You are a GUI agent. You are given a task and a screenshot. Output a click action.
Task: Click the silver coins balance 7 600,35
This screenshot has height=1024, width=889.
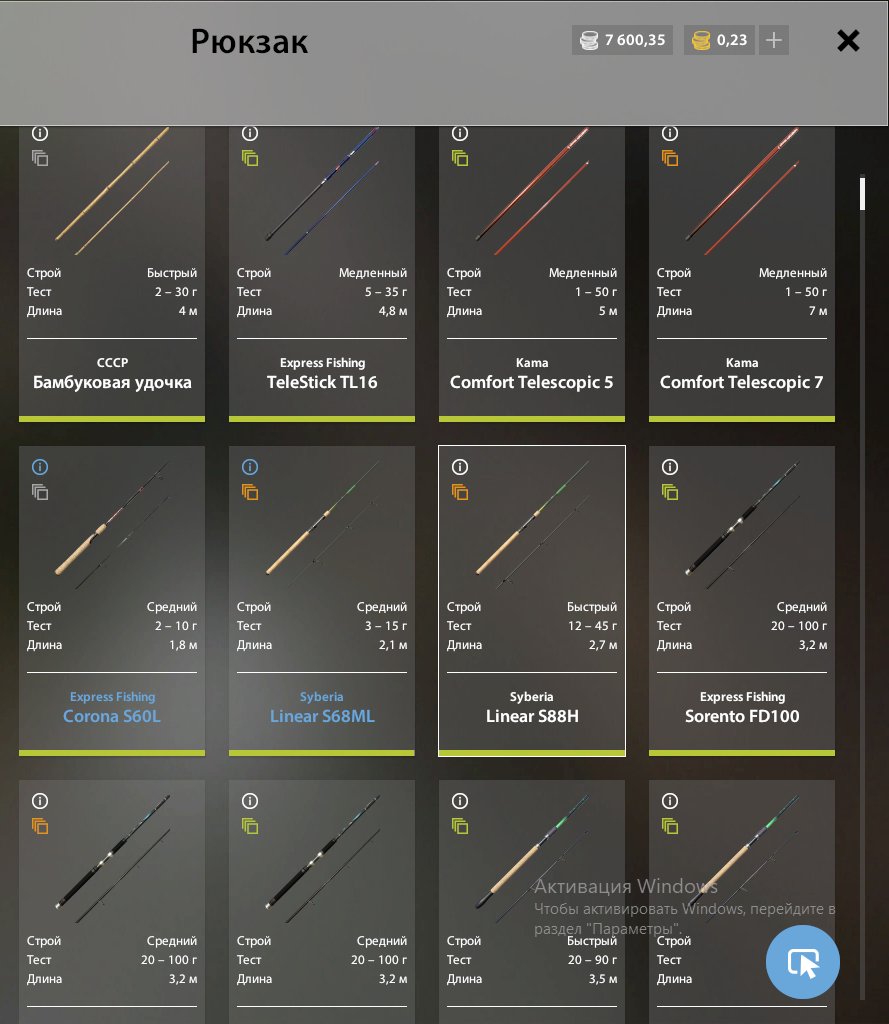pyautogui.click(x=622, y=40)
